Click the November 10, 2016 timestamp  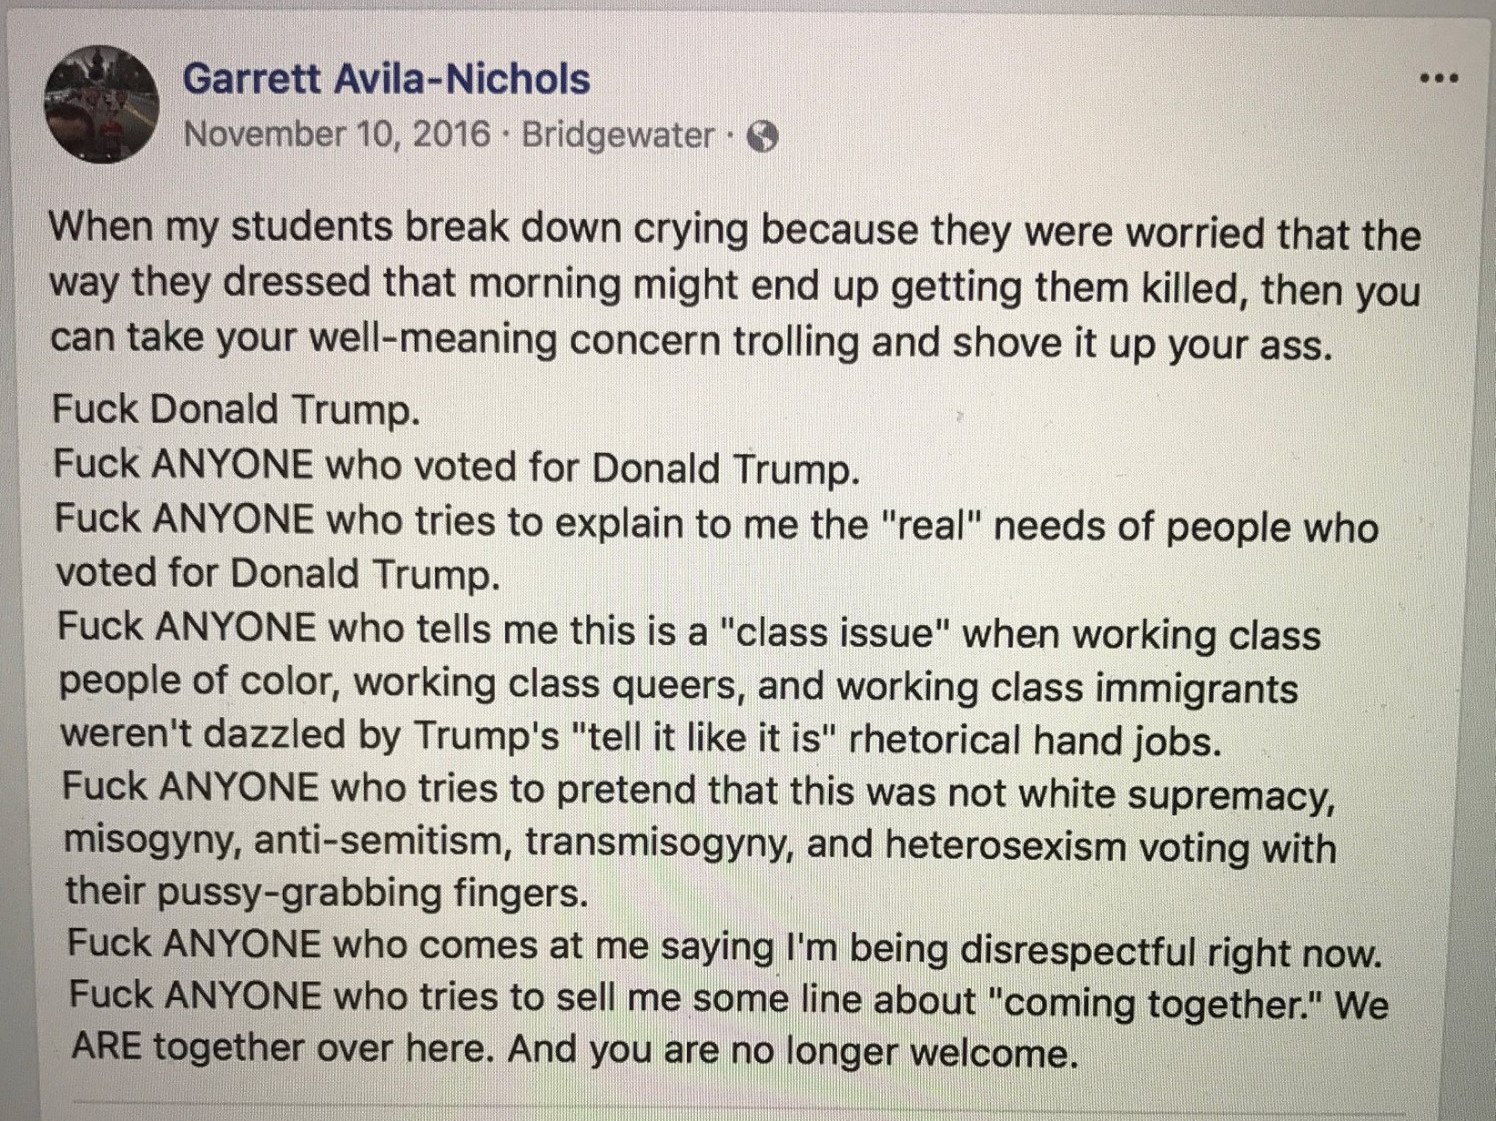[x=337, y=134]
